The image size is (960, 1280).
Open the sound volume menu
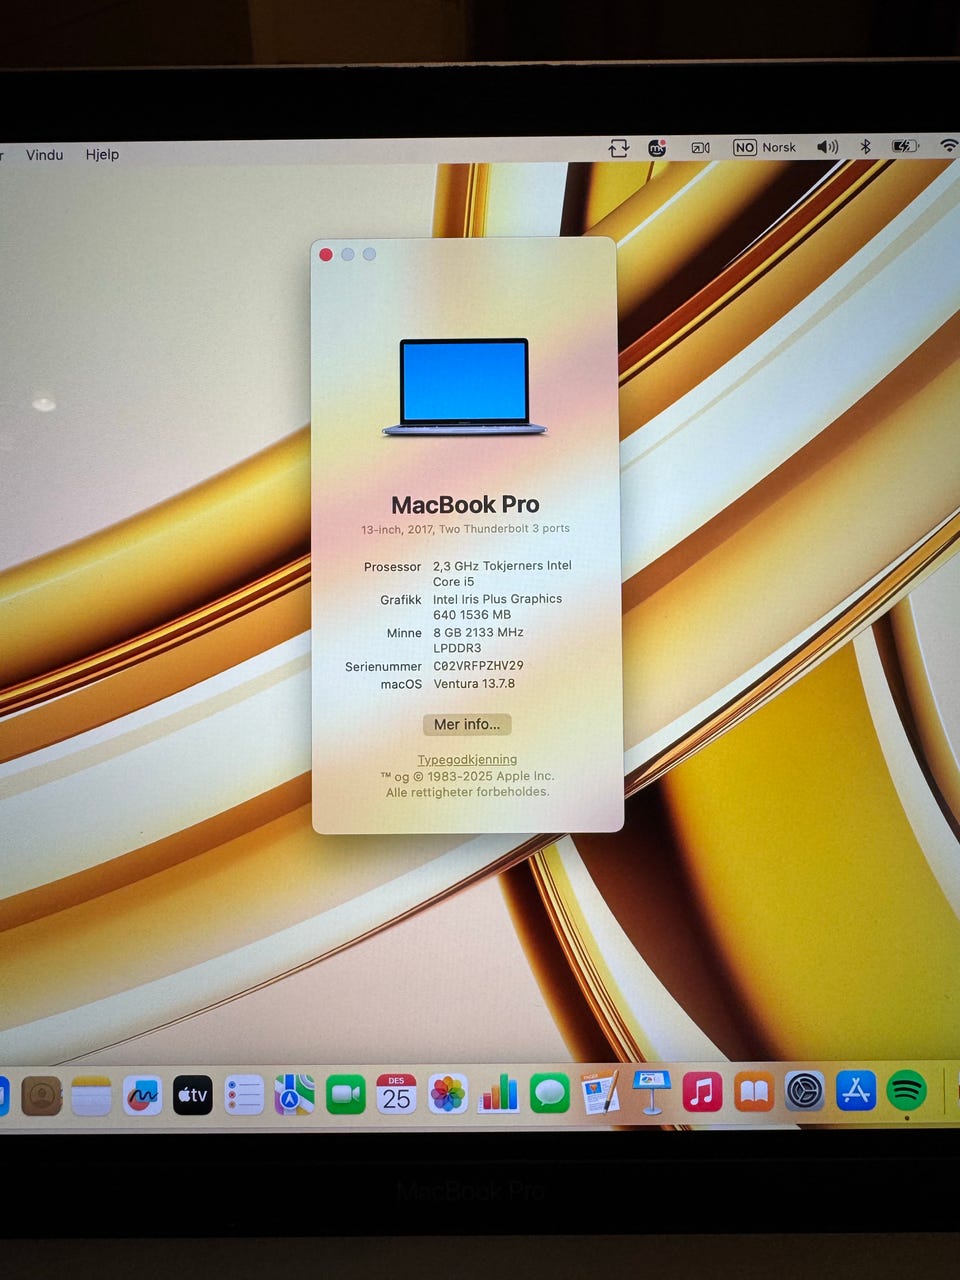[827, 147]
